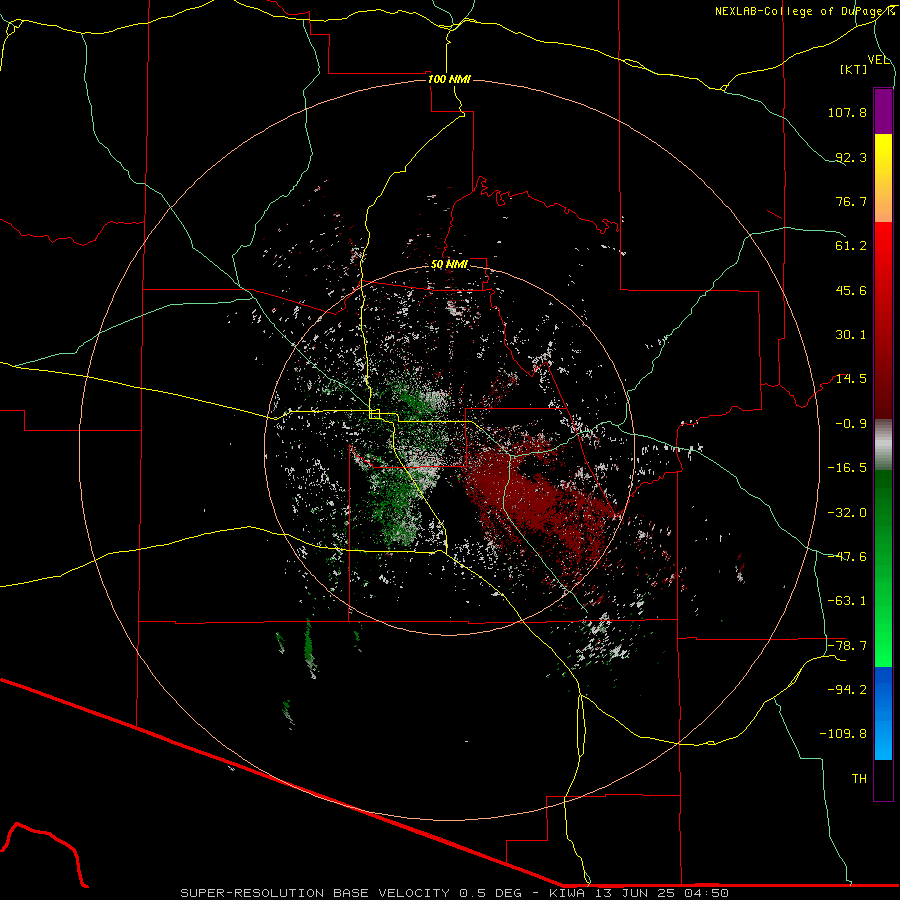The width and height of the screenshot is (900, 900).
Task: Click the 30.1 velocity scale value
Action: [851, 335]
